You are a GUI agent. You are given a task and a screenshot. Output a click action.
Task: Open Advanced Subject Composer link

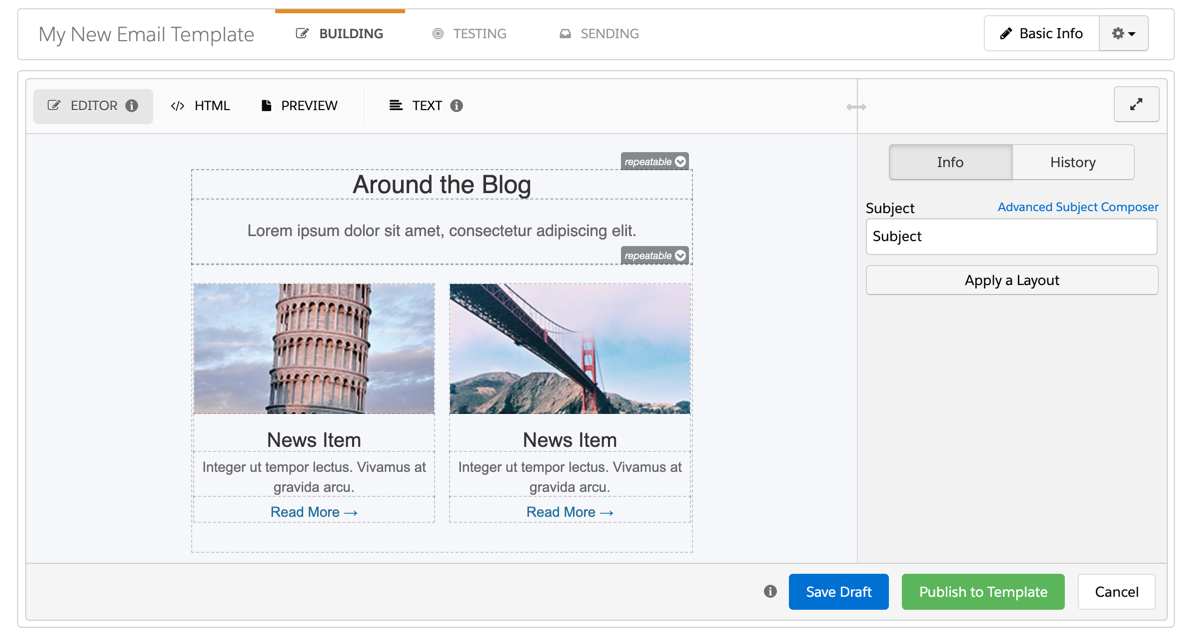(x=1077, y=207)
